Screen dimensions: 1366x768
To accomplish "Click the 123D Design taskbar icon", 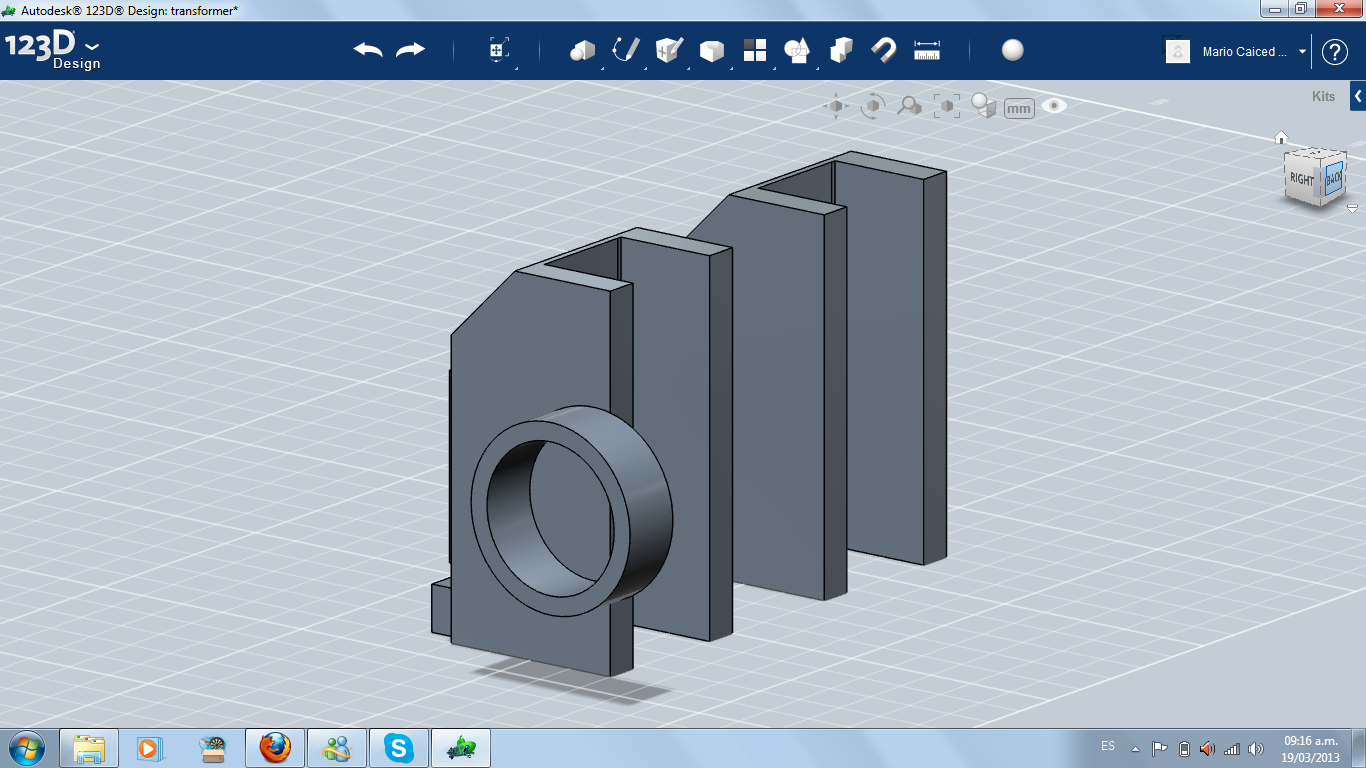I will (x=461, y=748).
